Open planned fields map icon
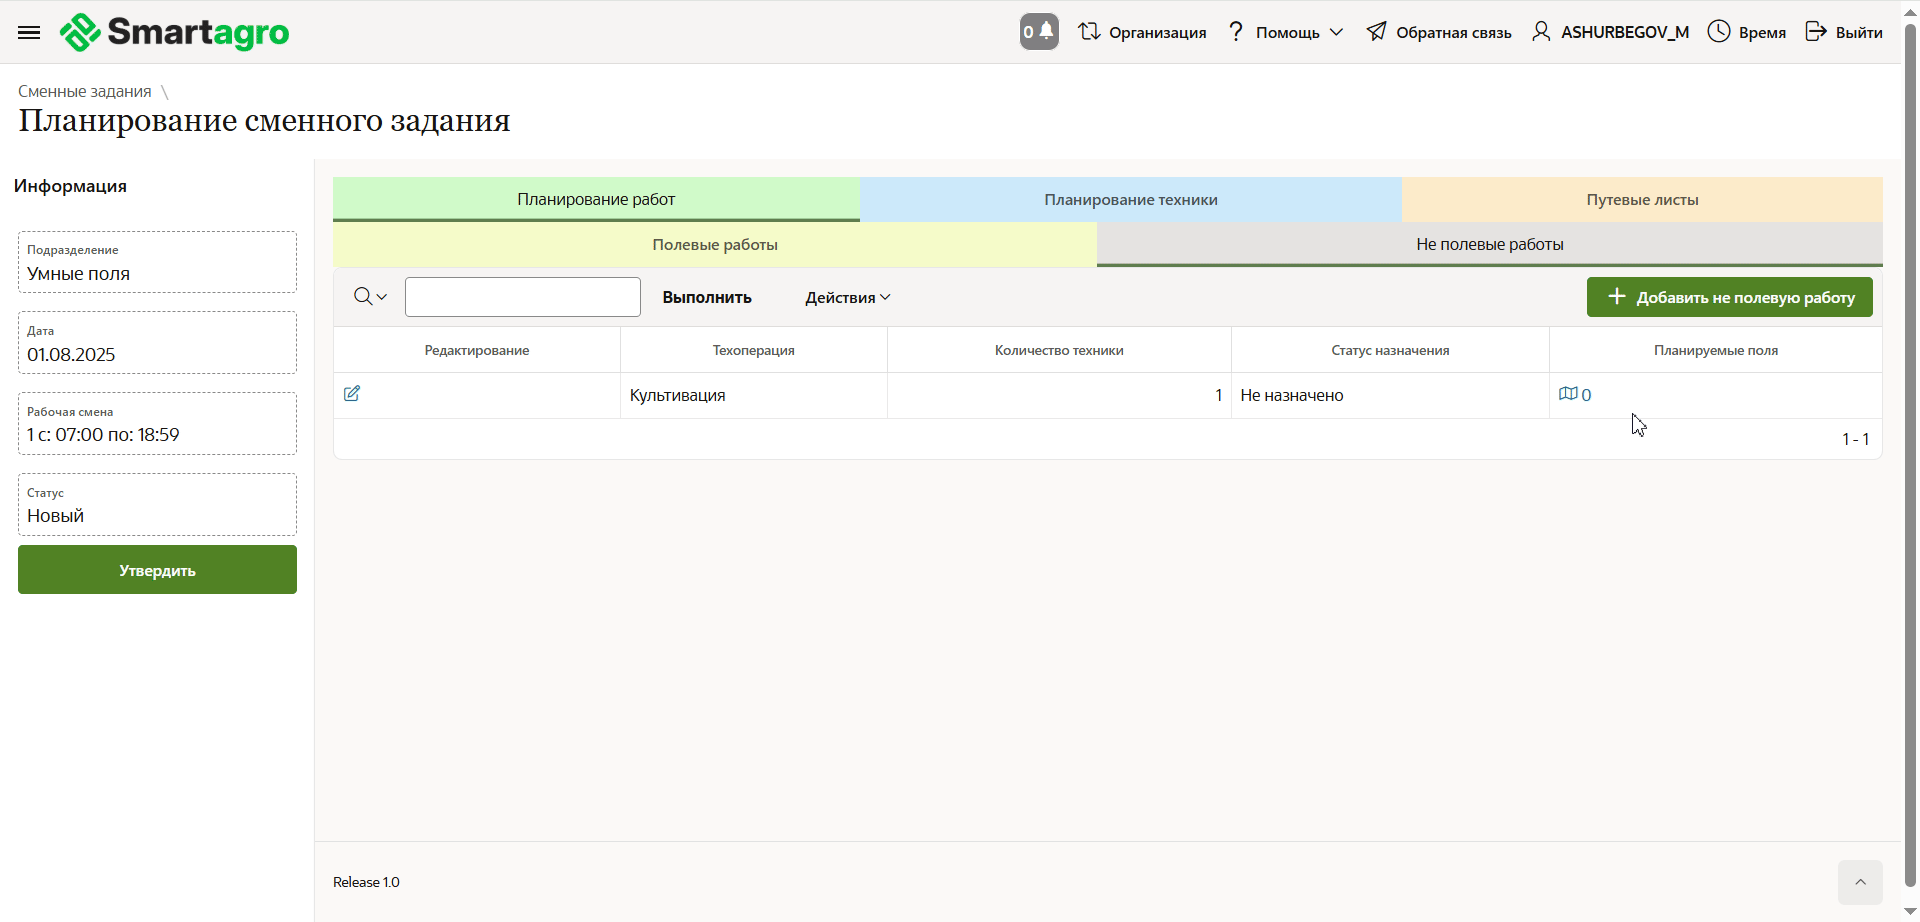The width and height of the screenshot is (1920, 922). click(x=1568, y=394)
